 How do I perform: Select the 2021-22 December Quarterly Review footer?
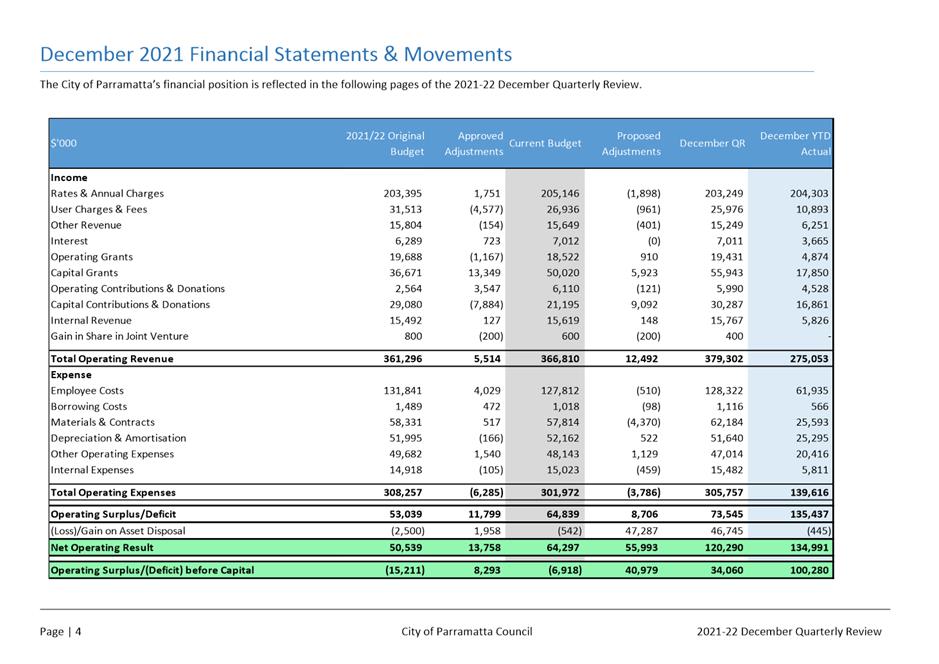pos(789,632)
